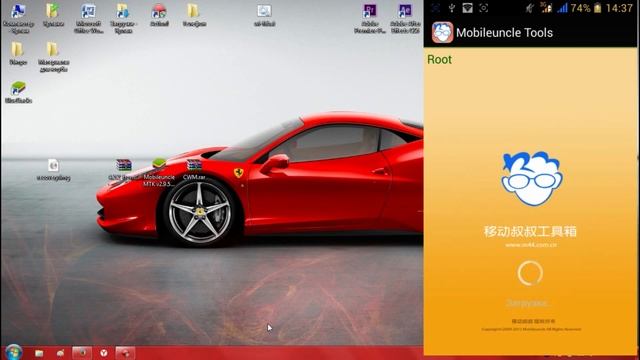The width and height of the screenshot is (640, 360).
Task: Open the folder shortcut with blue arrow
Action: (123, 11)
